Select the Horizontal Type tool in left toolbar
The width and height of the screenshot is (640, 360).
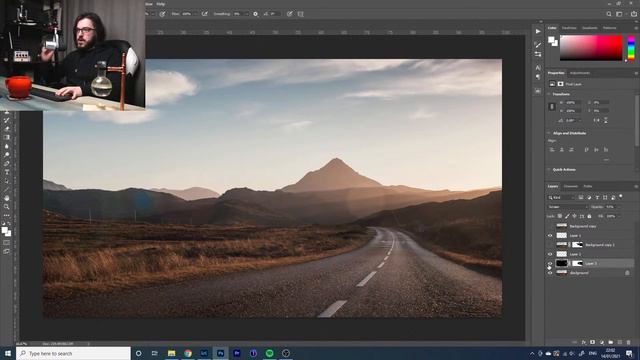pyautogui.click(x=7, y=172)
